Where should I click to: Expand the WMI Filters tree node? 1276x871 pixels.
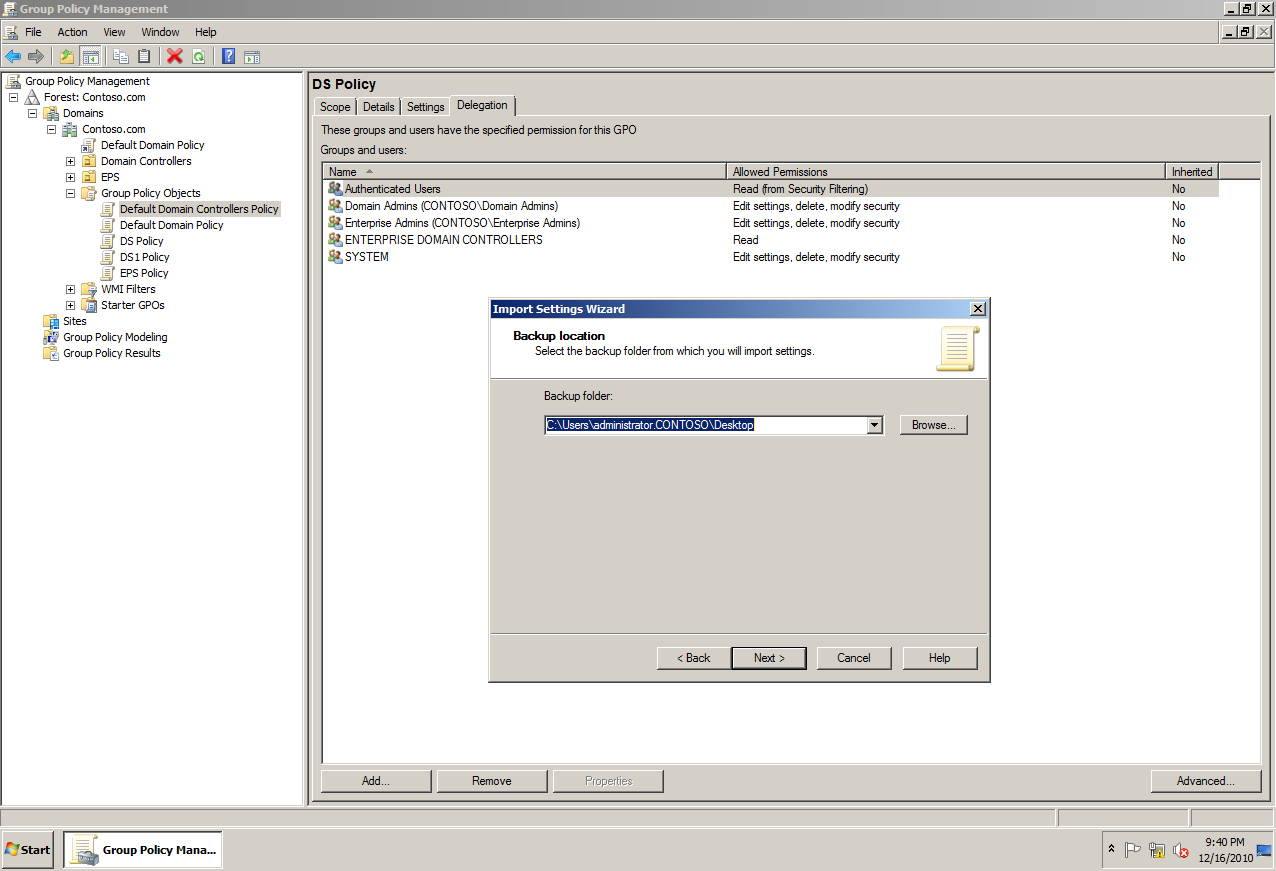pyautogui.click(x=69, y=289)
